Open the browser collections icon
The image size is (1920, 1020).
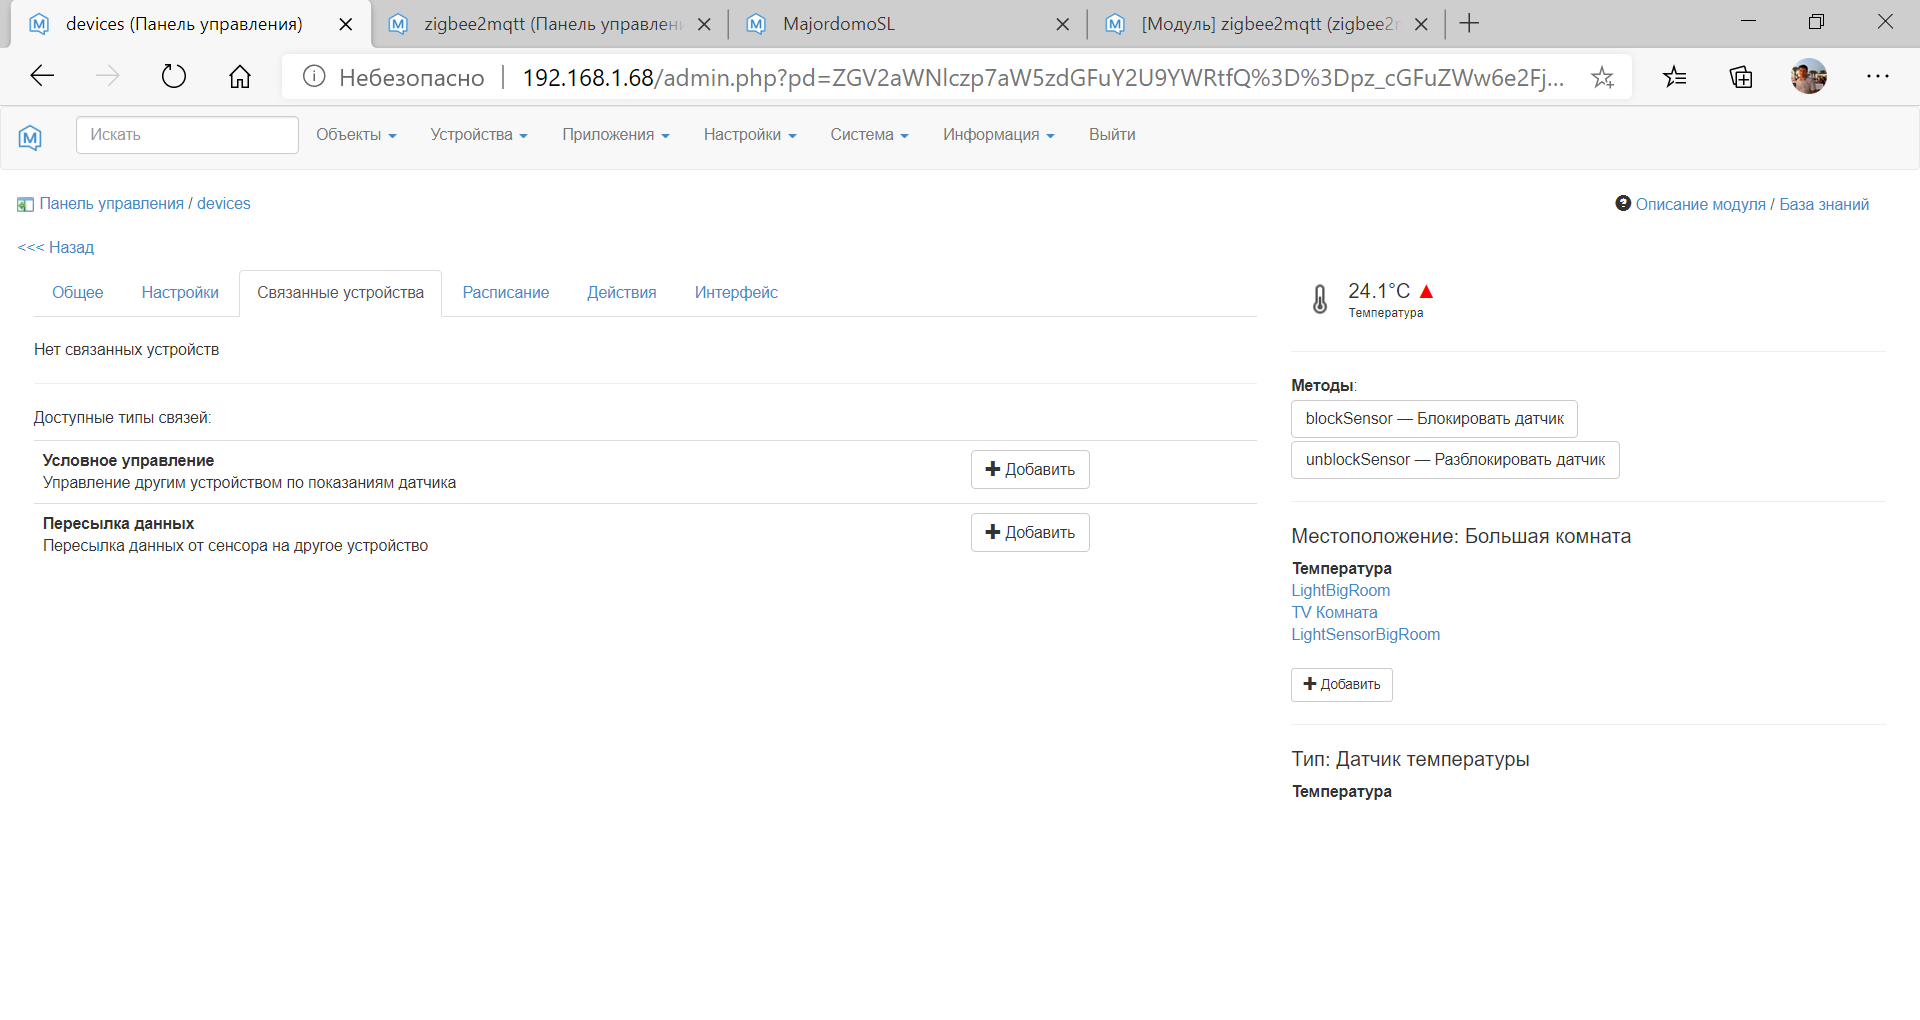tap(1741, 76)
